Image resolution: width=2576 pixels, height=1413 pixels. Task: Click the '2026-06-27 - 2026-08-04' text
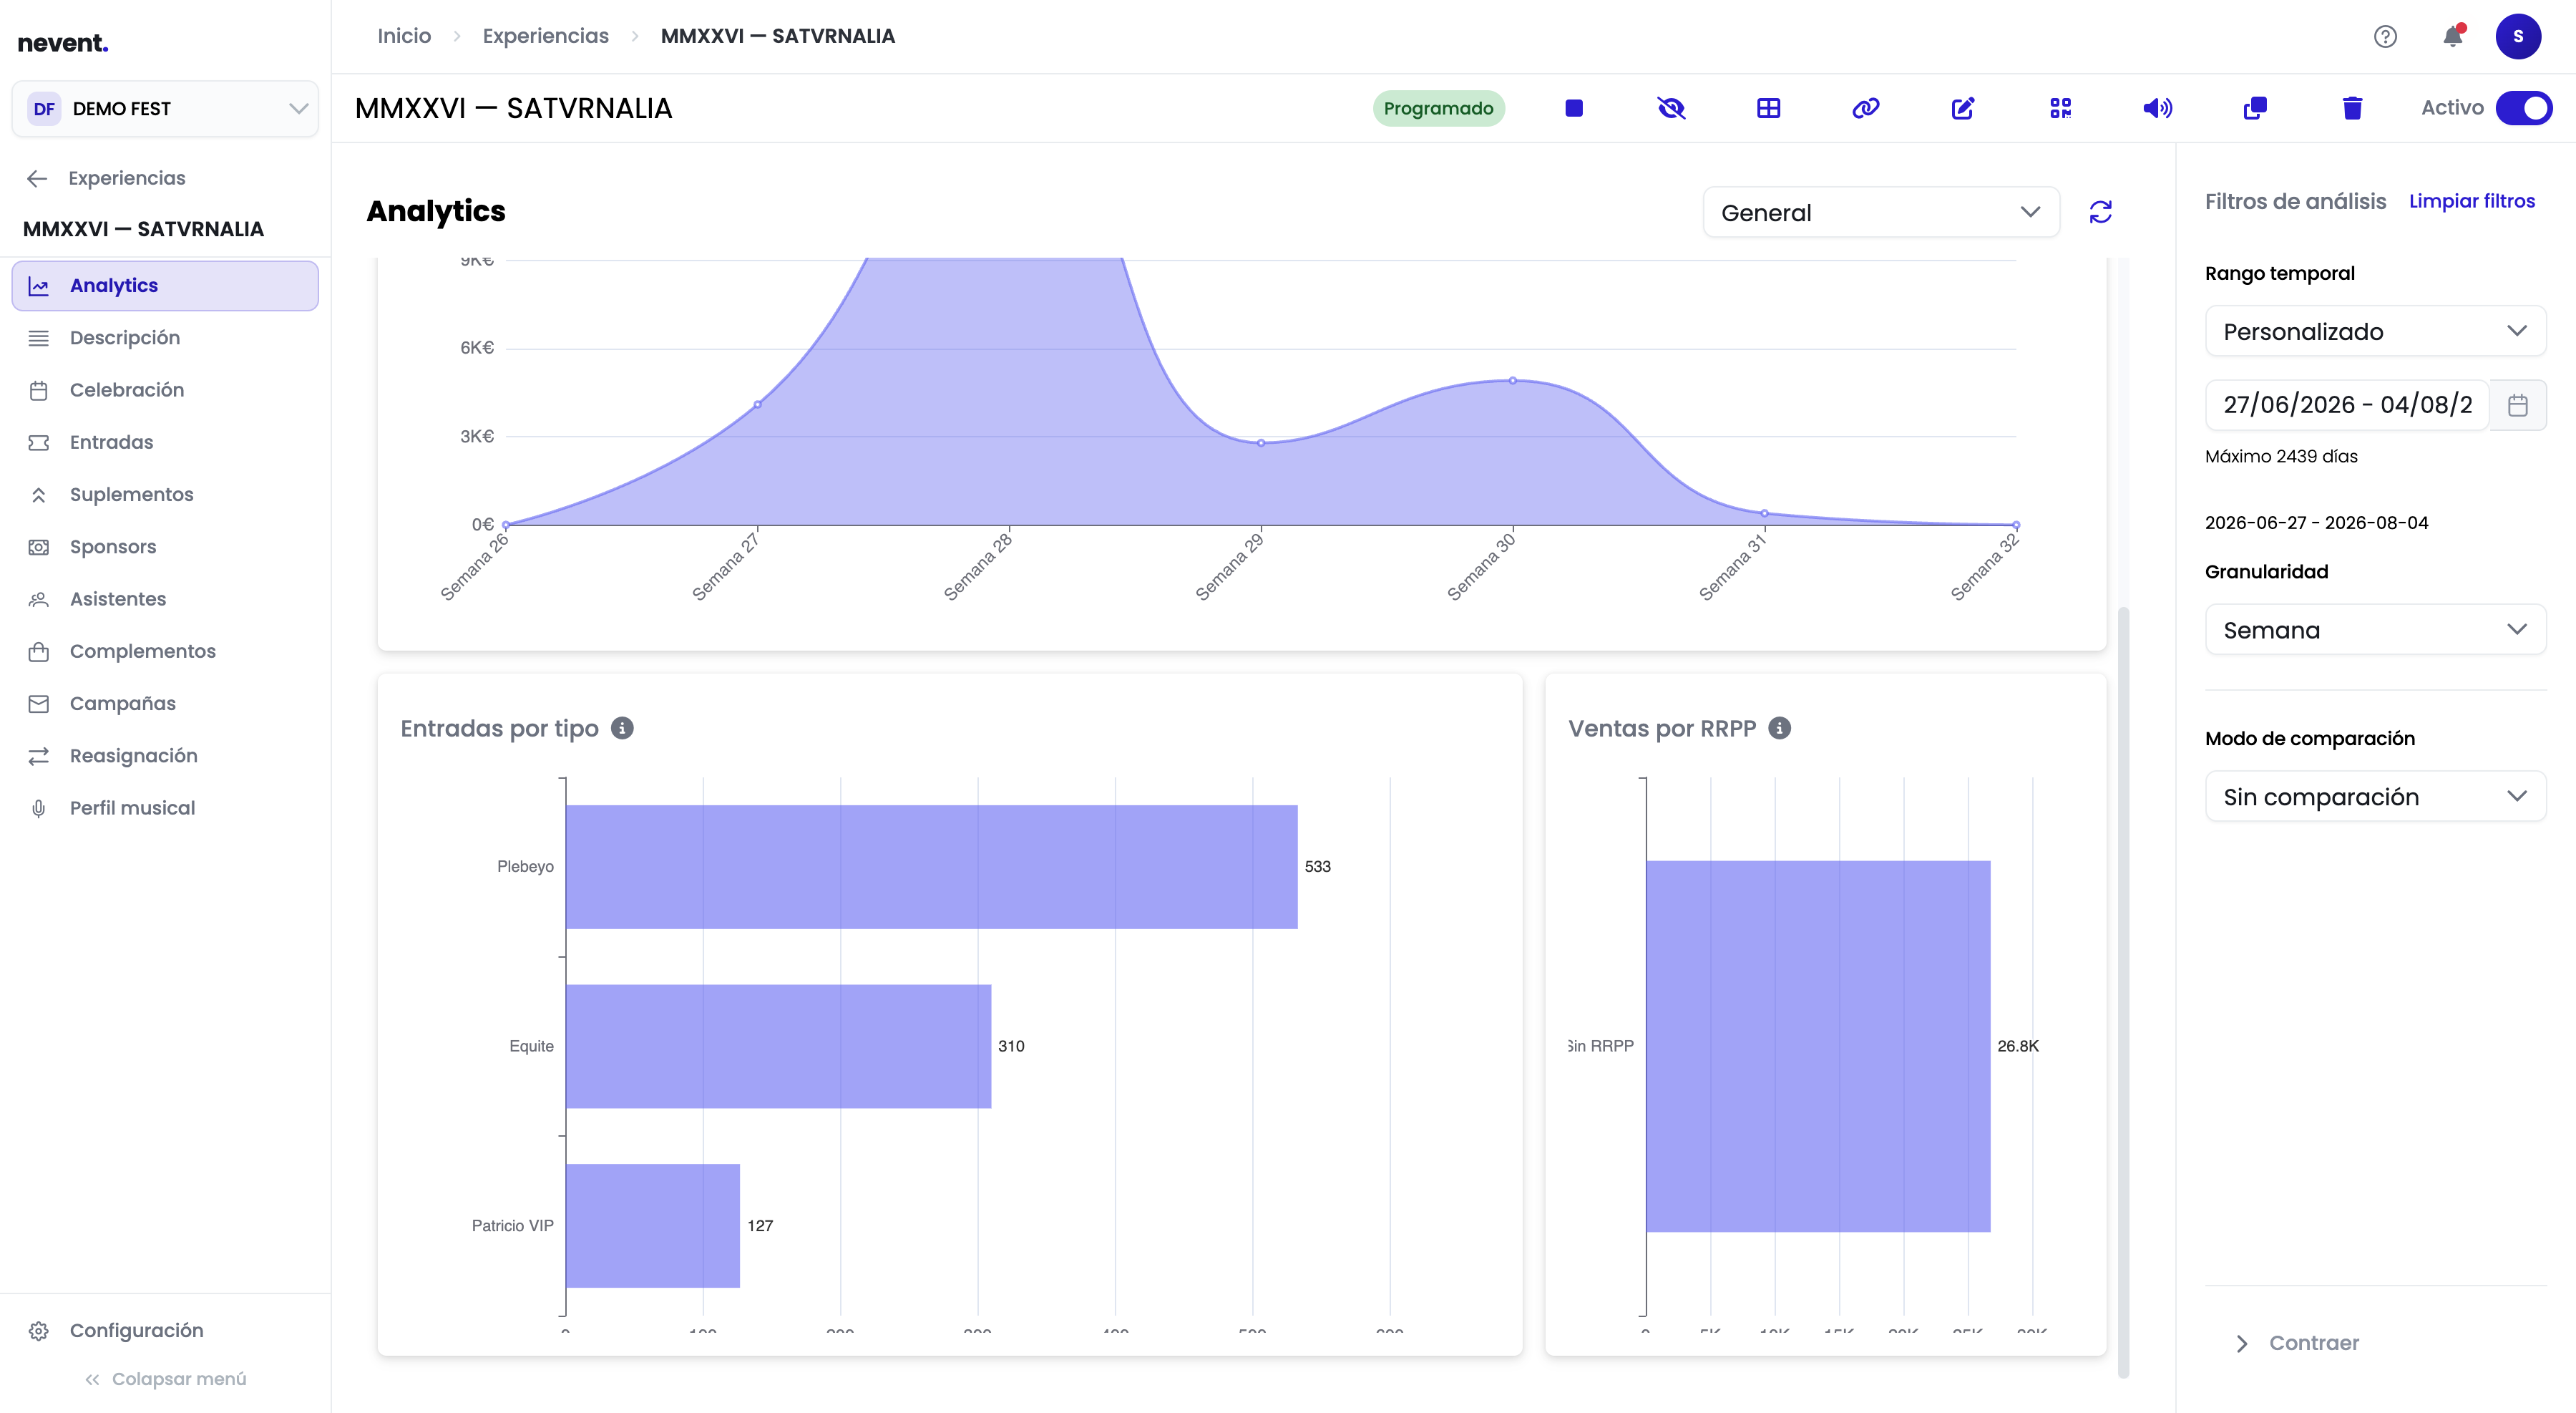[2316, 523]
